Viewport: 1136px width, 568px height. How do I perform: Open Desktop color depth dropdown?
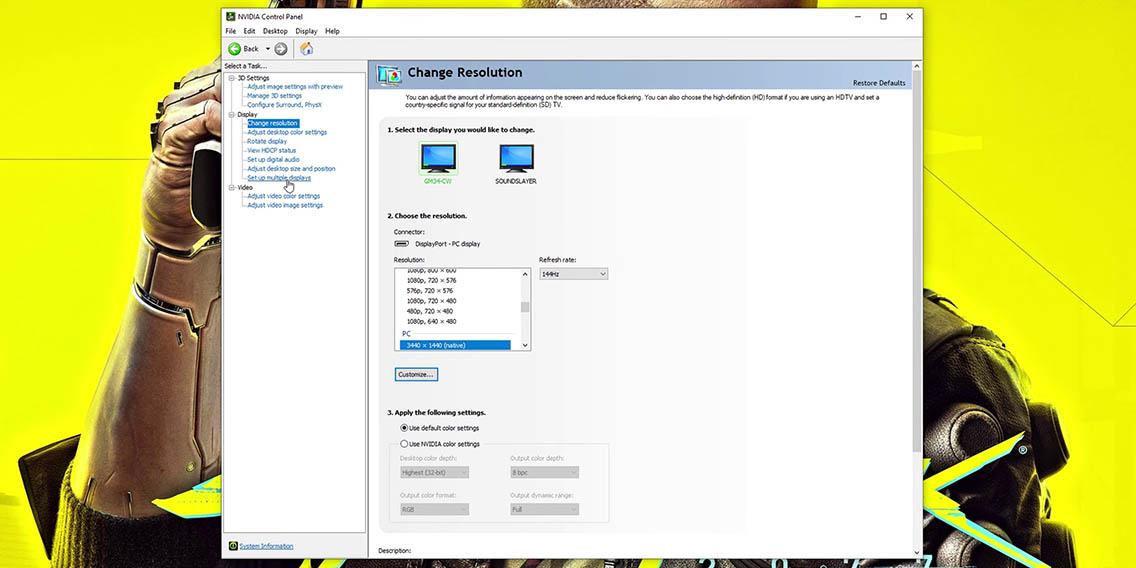(435, 472)
